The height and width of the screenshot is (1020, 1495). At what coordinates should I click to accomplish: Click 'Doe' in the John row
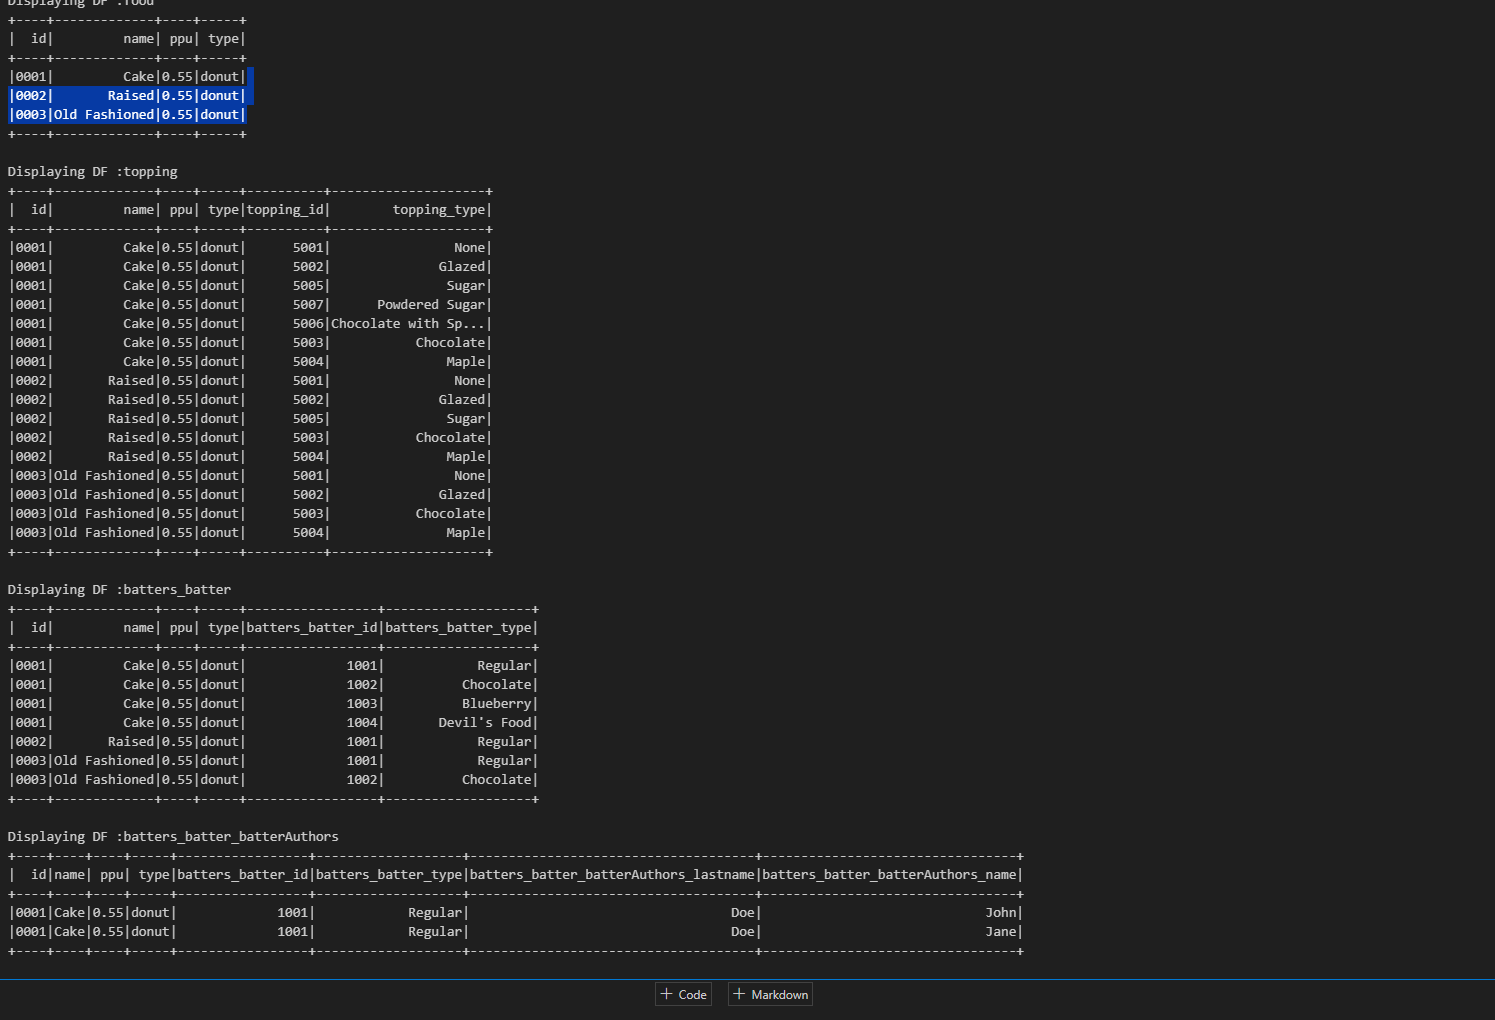click(x=743, y=913)
